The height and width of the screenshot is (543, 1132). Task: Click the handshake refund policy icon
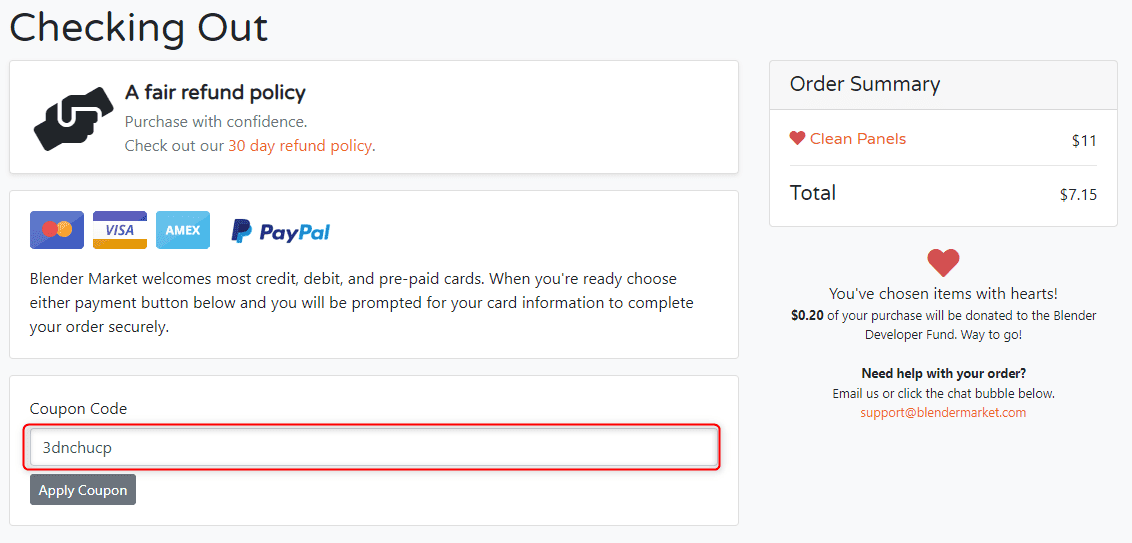click(73, 118)
